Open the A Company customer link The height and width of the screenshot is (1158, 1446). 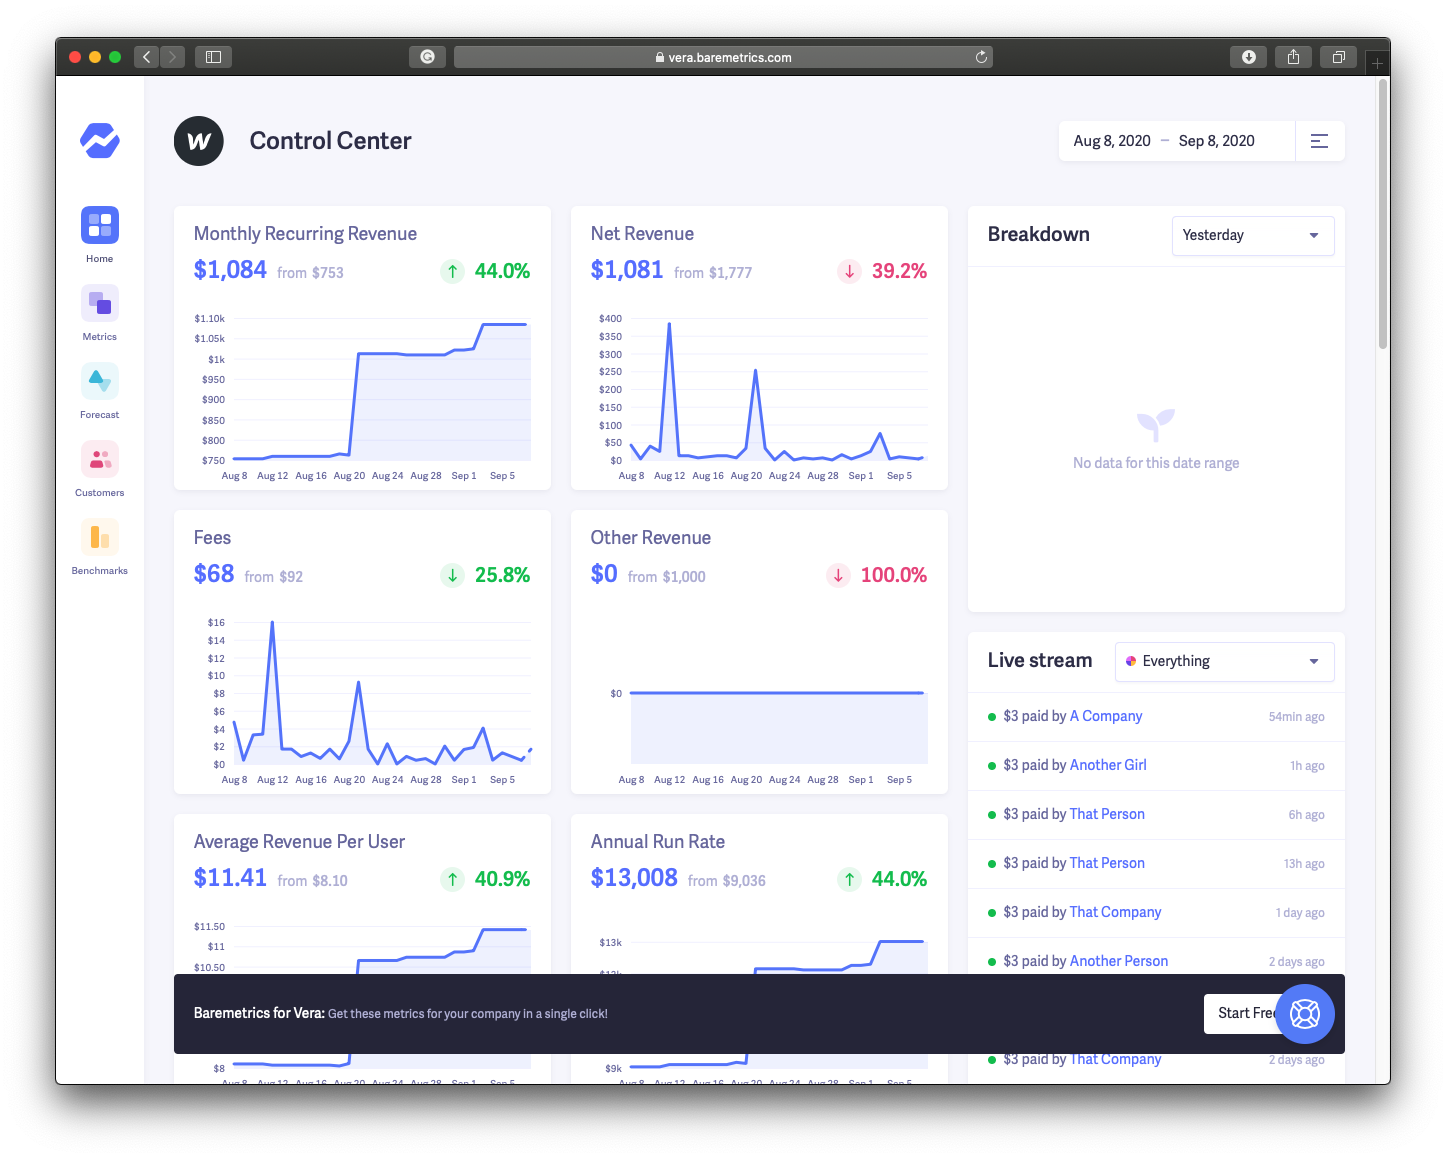pos(1106,716)
